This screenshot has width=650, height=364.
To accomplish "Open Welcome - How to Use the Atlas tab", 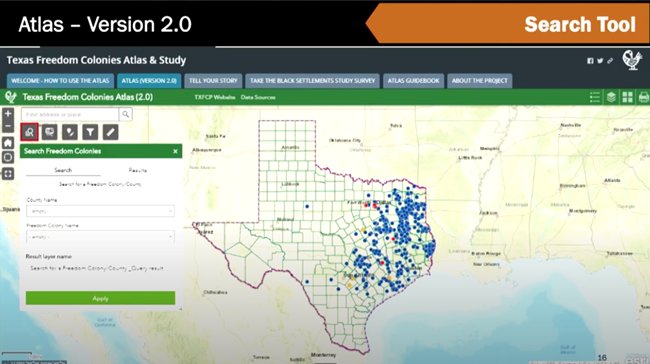I will click(60, 81).
